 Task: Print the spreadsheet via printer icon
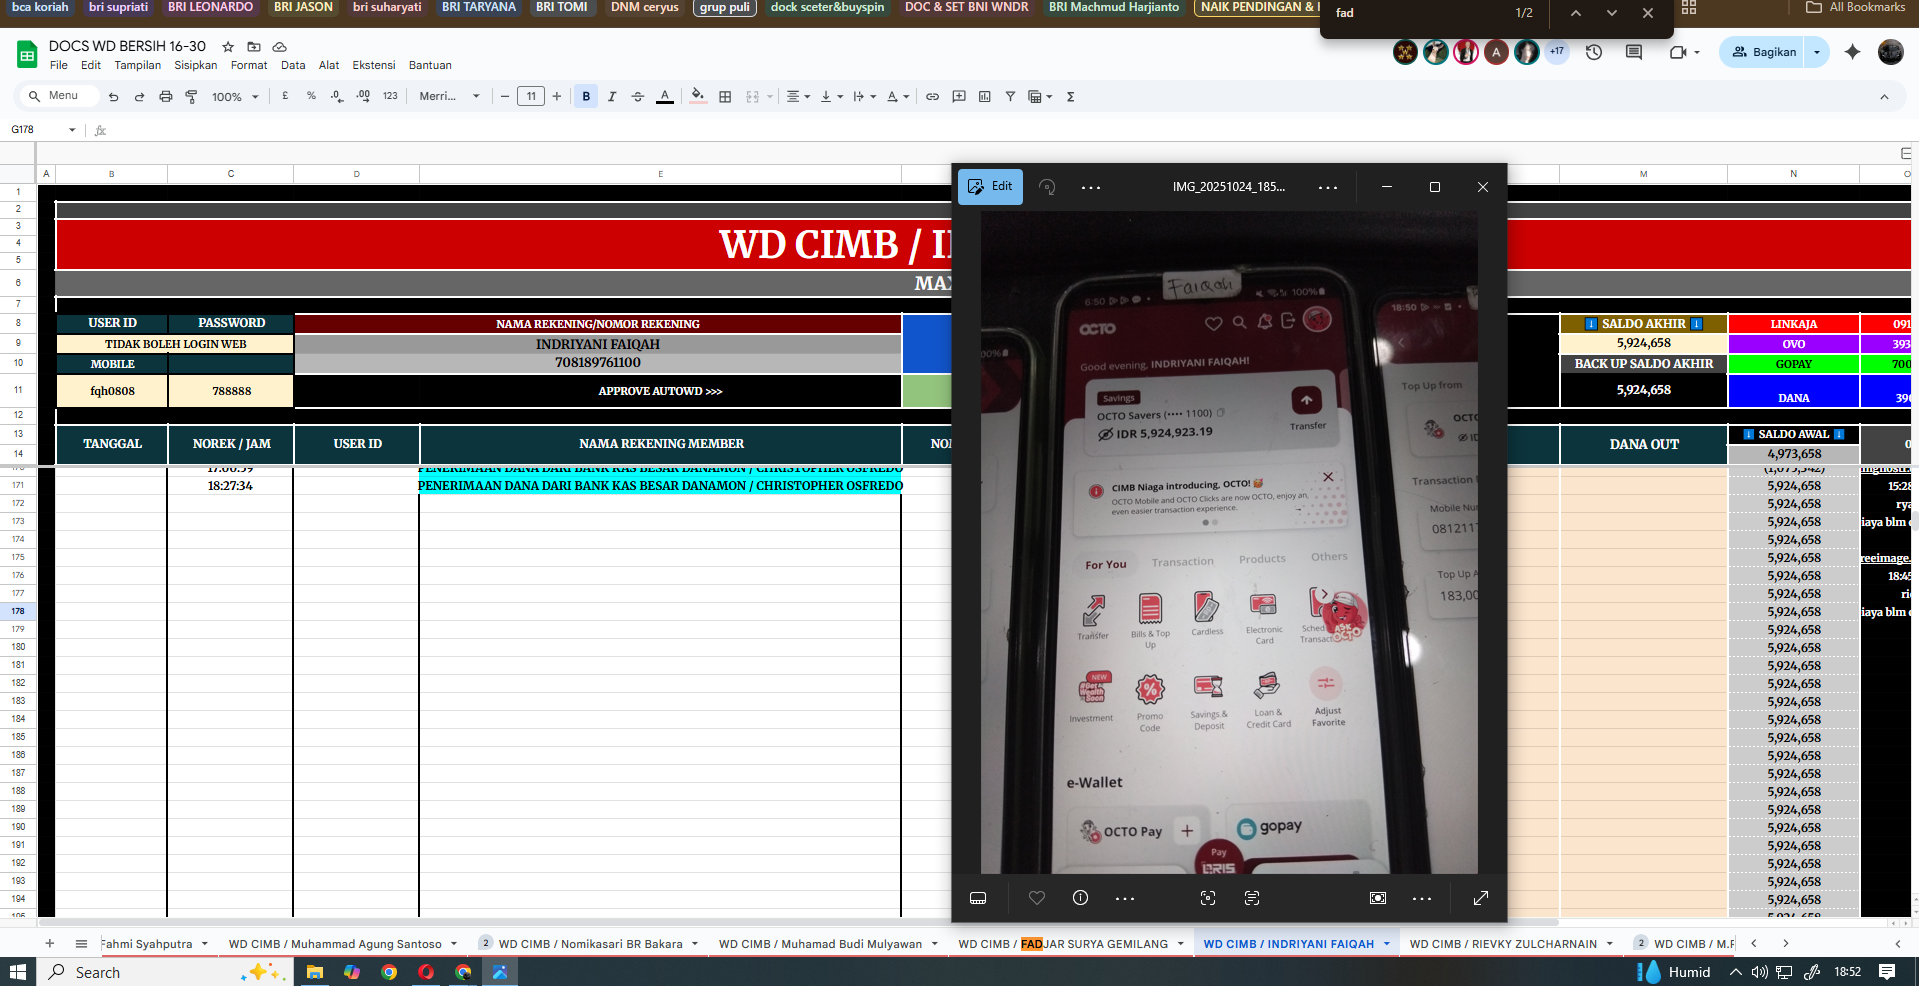point(166,97)
